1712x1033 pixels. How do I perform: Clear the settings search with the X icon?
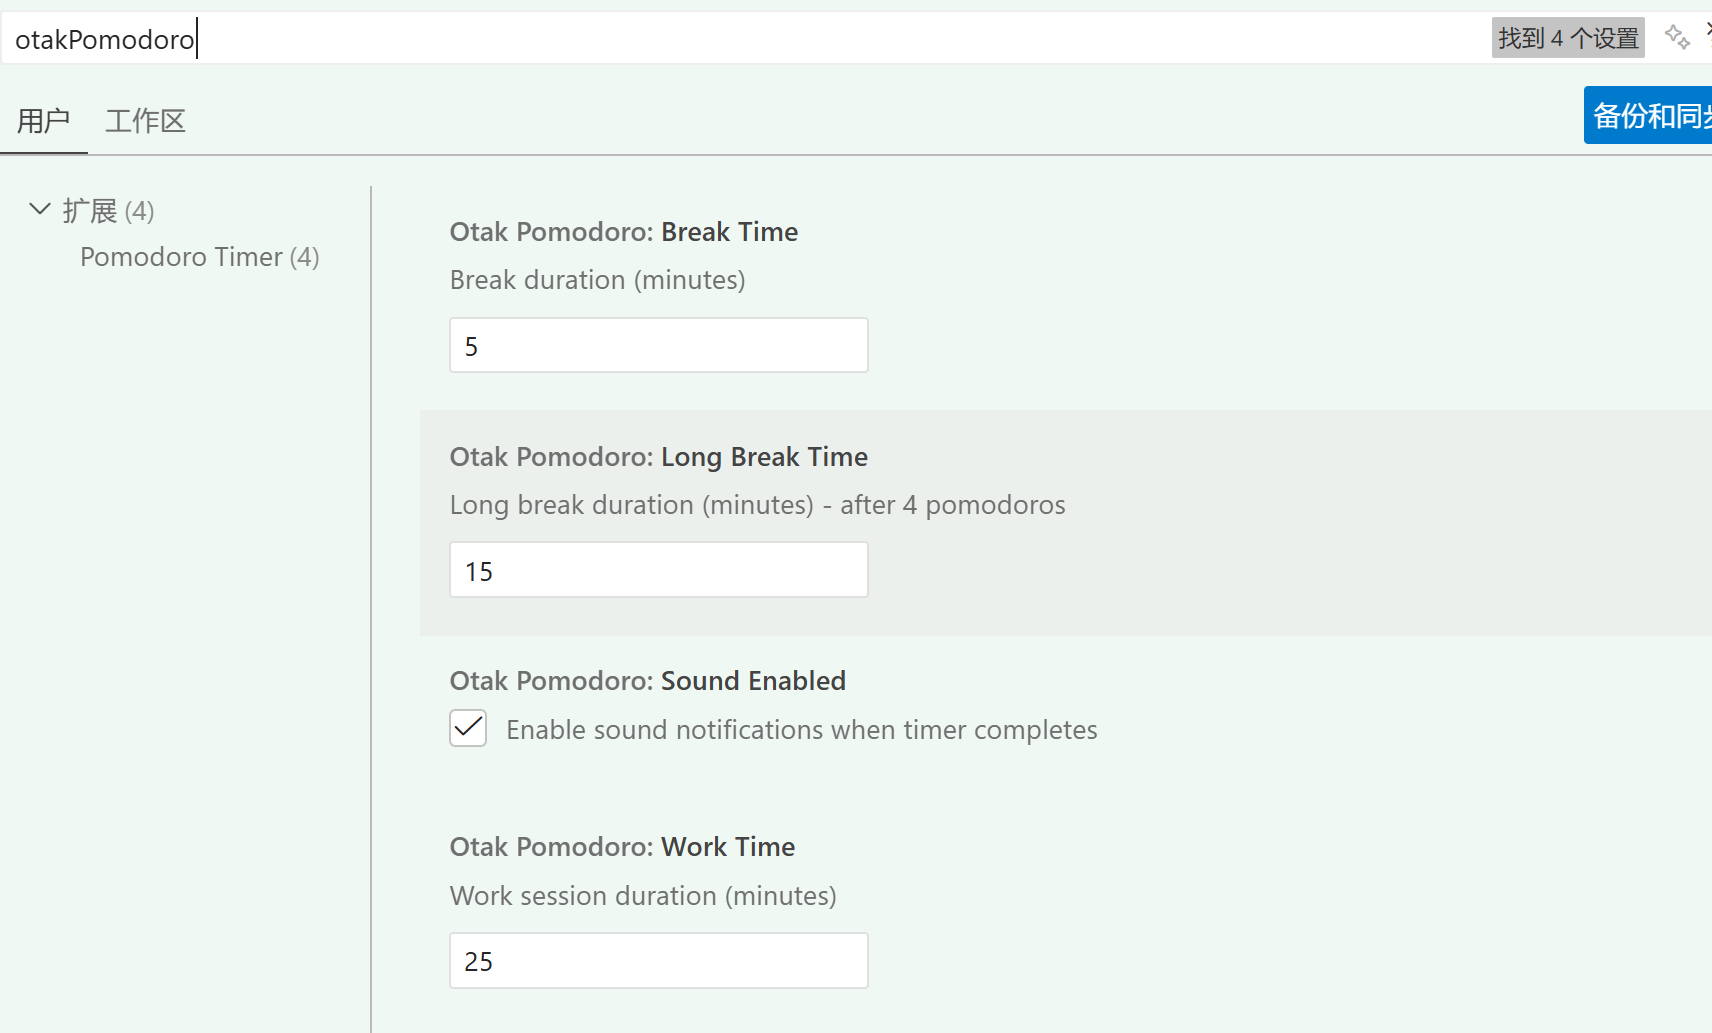pos(1708,30)
